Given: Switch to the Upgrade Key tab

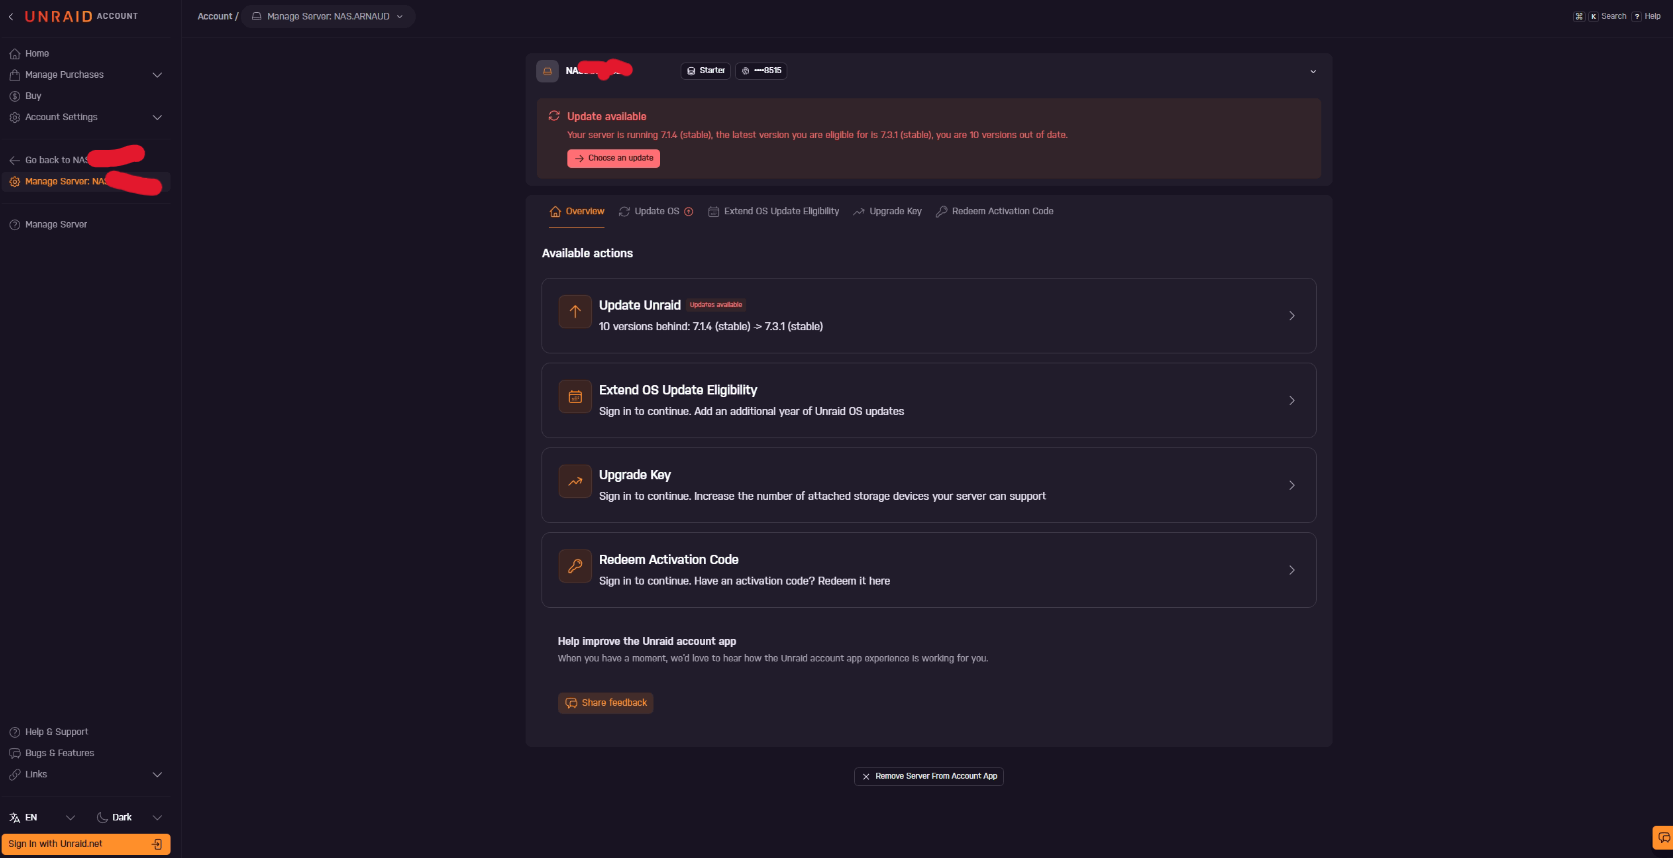Looking at the screenshot, I should (887, 212).
